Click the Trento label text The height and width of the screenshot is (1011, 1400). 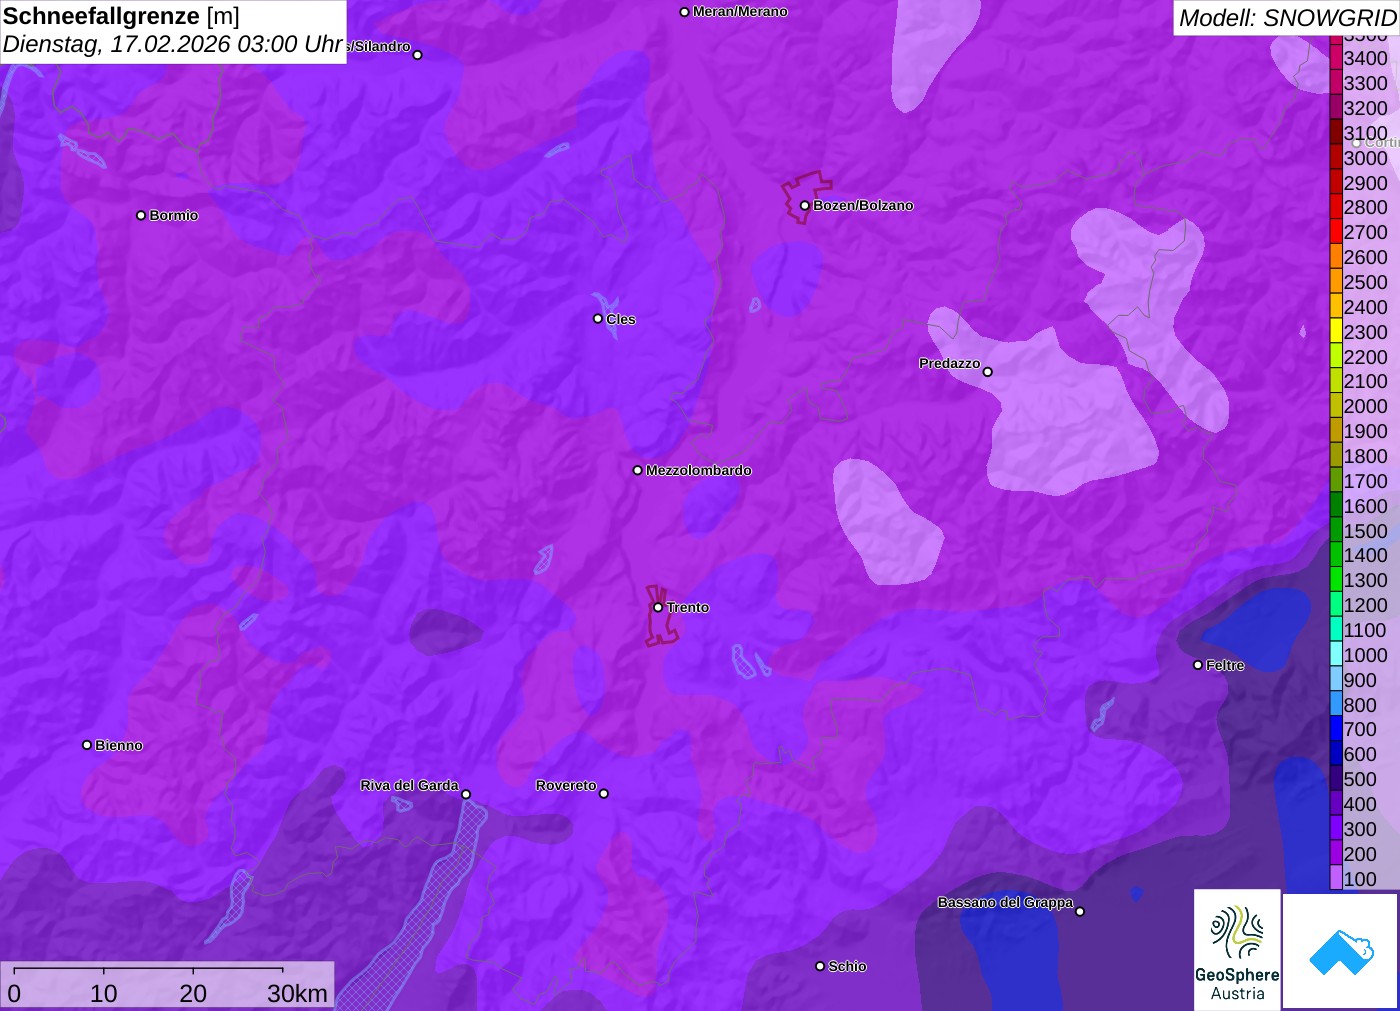point(688,607)
